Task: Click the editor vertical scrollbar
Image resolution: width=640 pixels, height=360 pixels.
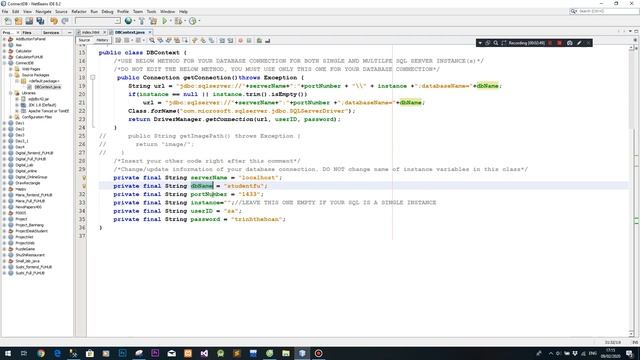Action: (631, 190)
